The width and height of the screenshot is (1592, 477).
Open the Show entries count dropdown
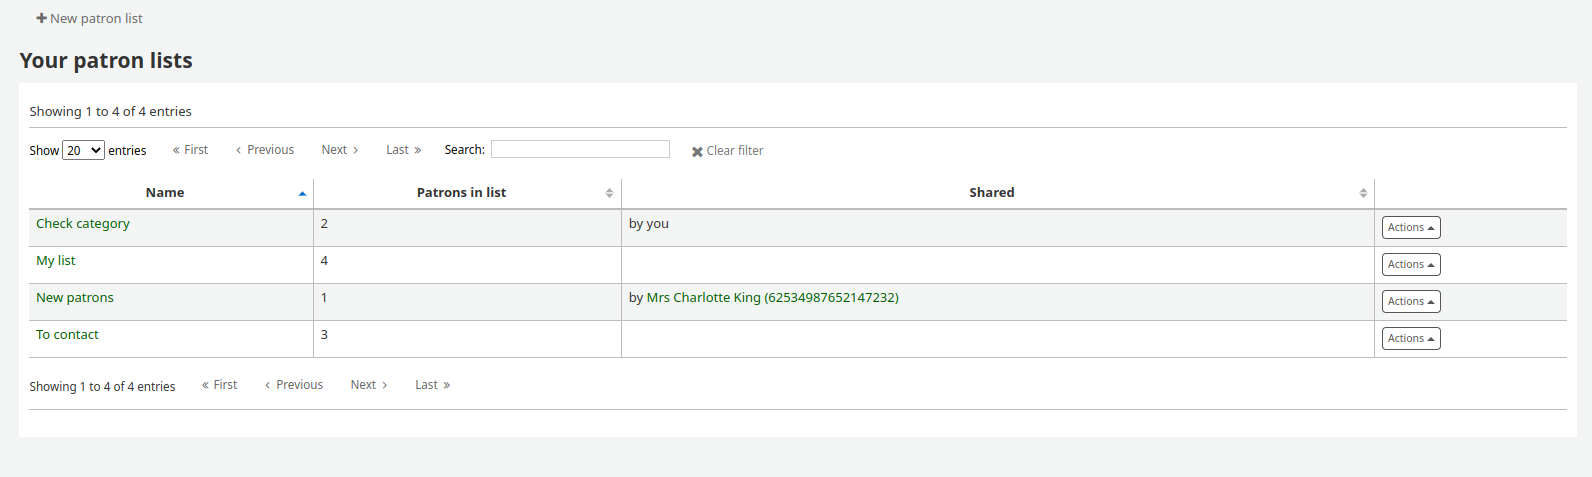[83, 150]
